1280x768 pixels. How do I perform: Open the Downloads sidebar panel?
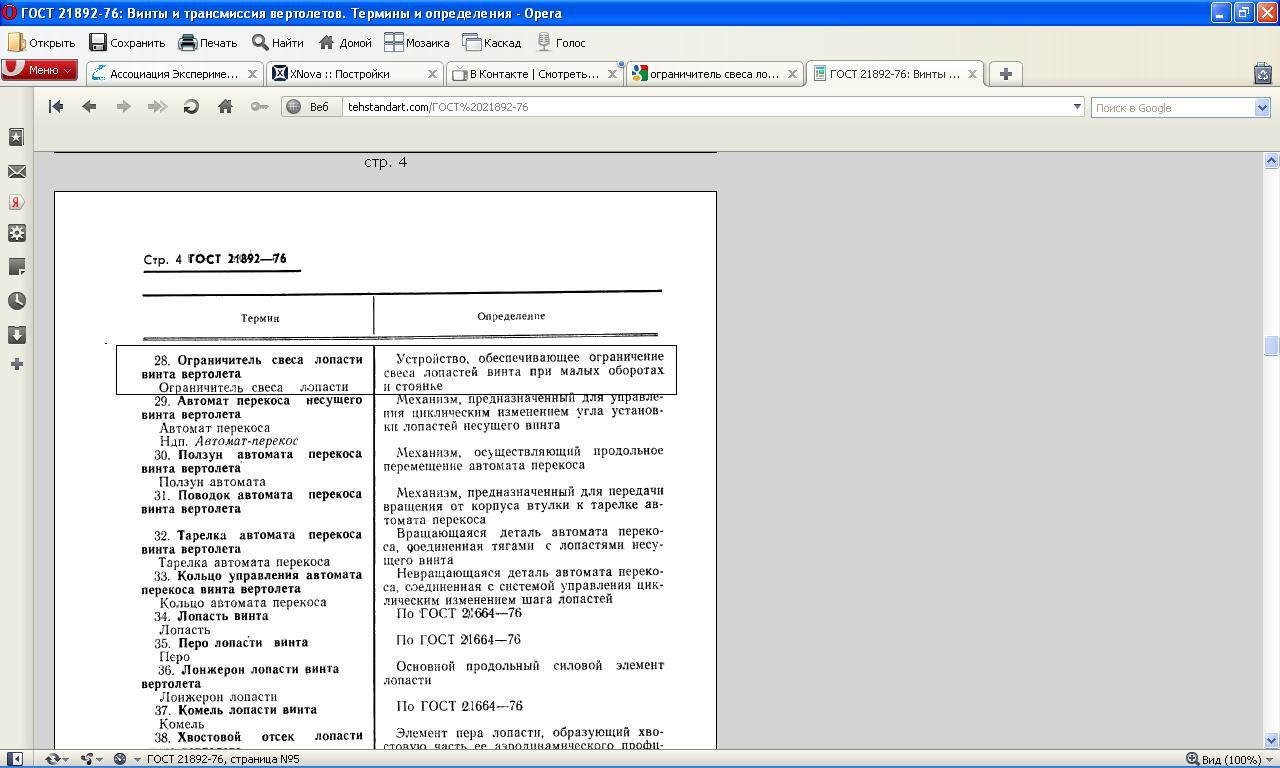tap(17, 335)
